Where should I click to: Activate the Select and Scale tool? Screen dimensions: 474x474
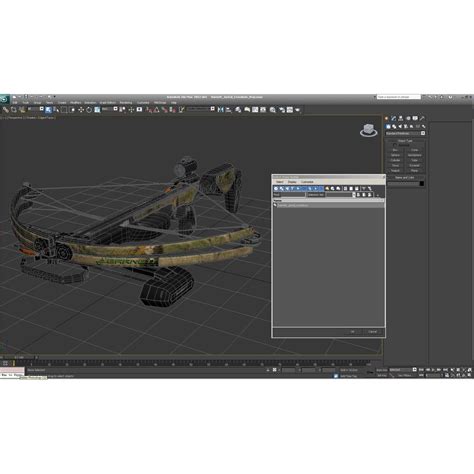coord(97,110)
